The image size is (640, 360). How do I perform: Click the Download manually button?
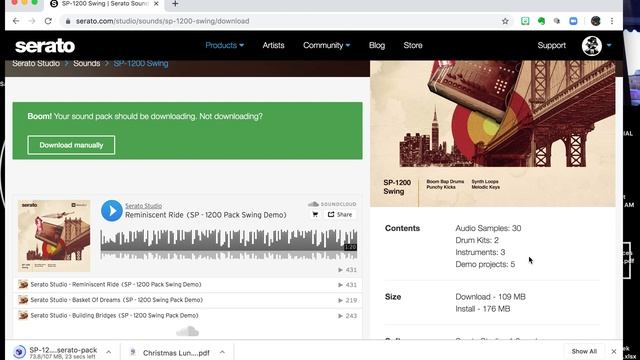(71, 145)
